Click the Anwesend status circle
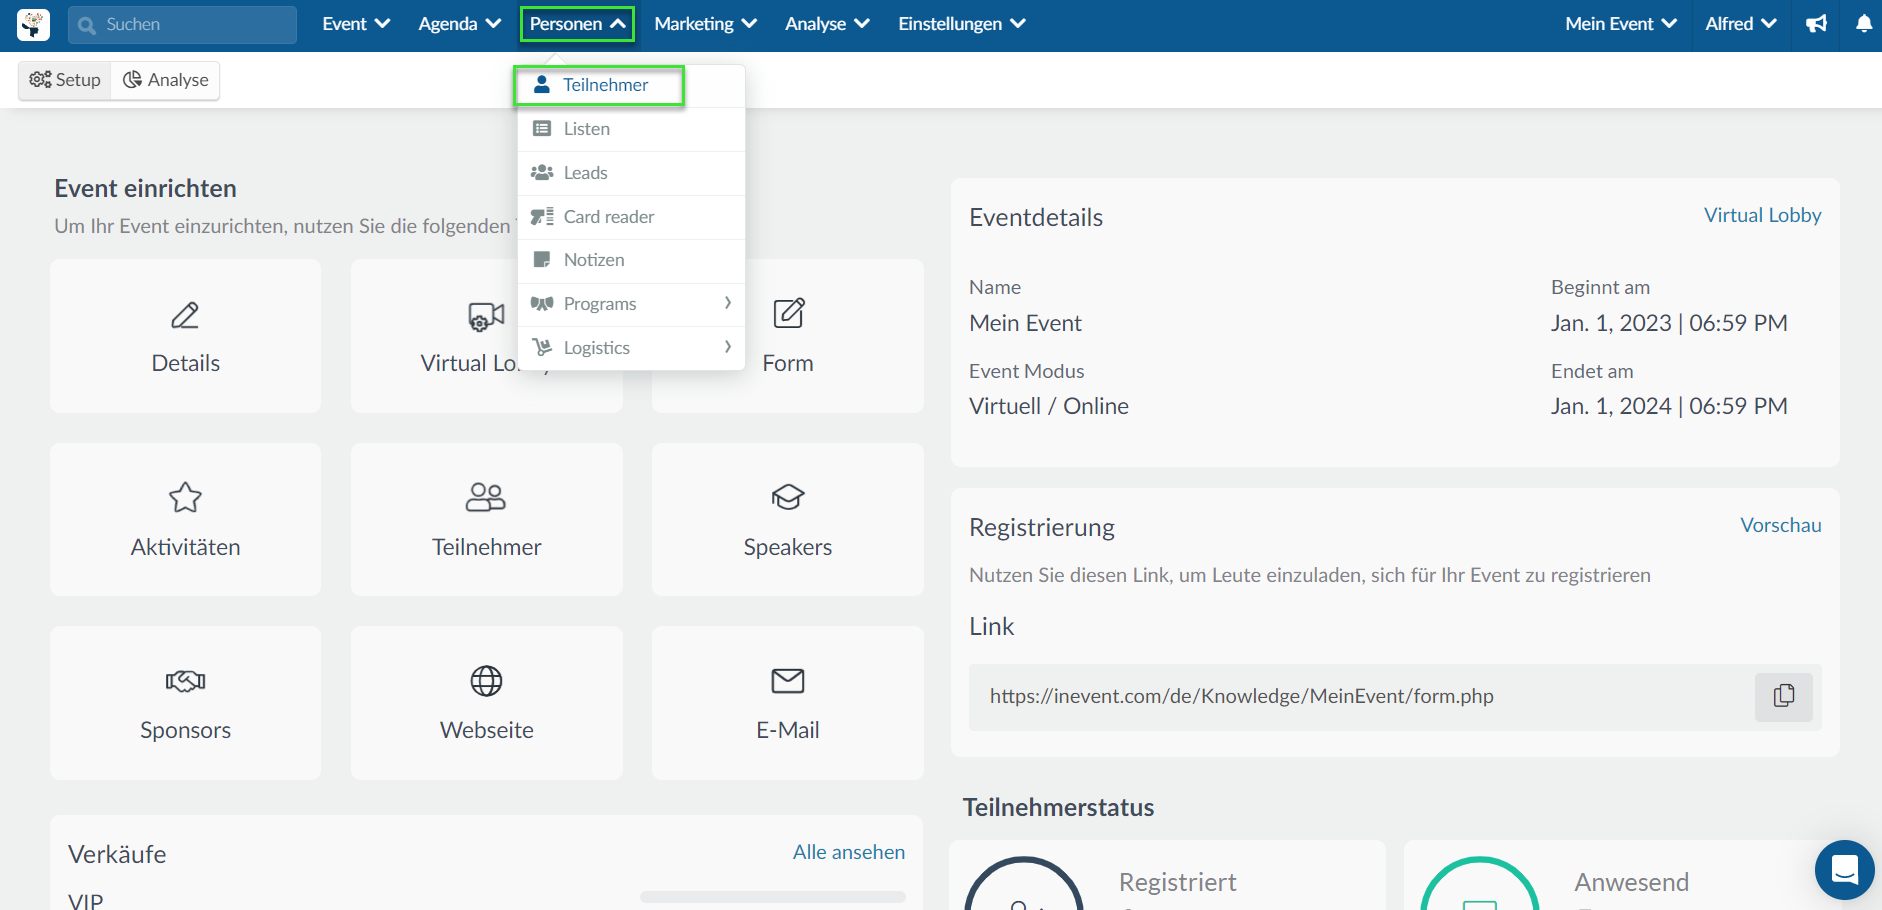This screenshot has width=1882, height=910. click(1479, 885)
